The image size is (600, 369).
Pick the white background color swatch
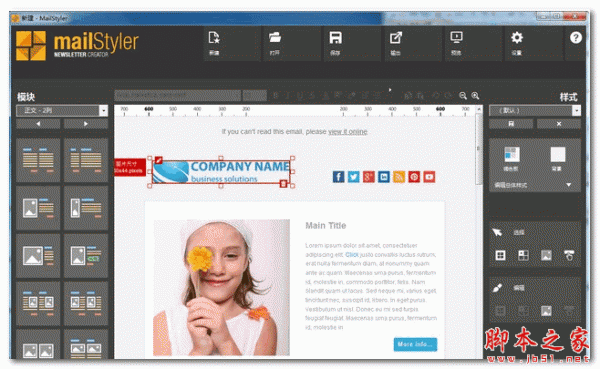click(x=558, y=154)
